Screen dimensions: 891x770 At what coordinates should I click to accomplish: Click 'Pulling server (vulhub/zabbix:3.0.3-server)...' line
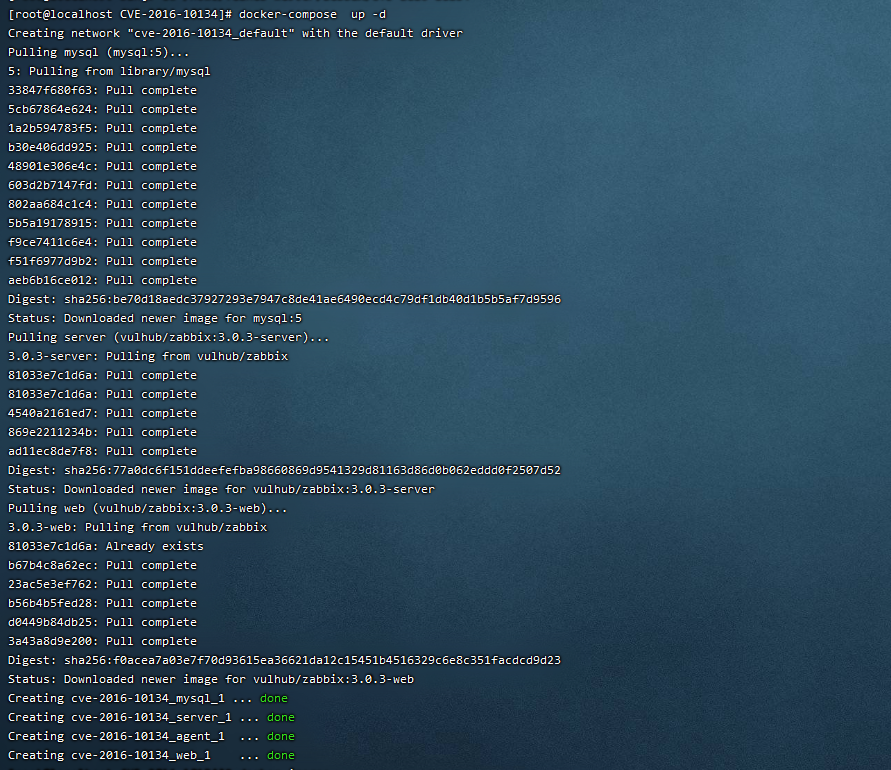tap(169, 338)
